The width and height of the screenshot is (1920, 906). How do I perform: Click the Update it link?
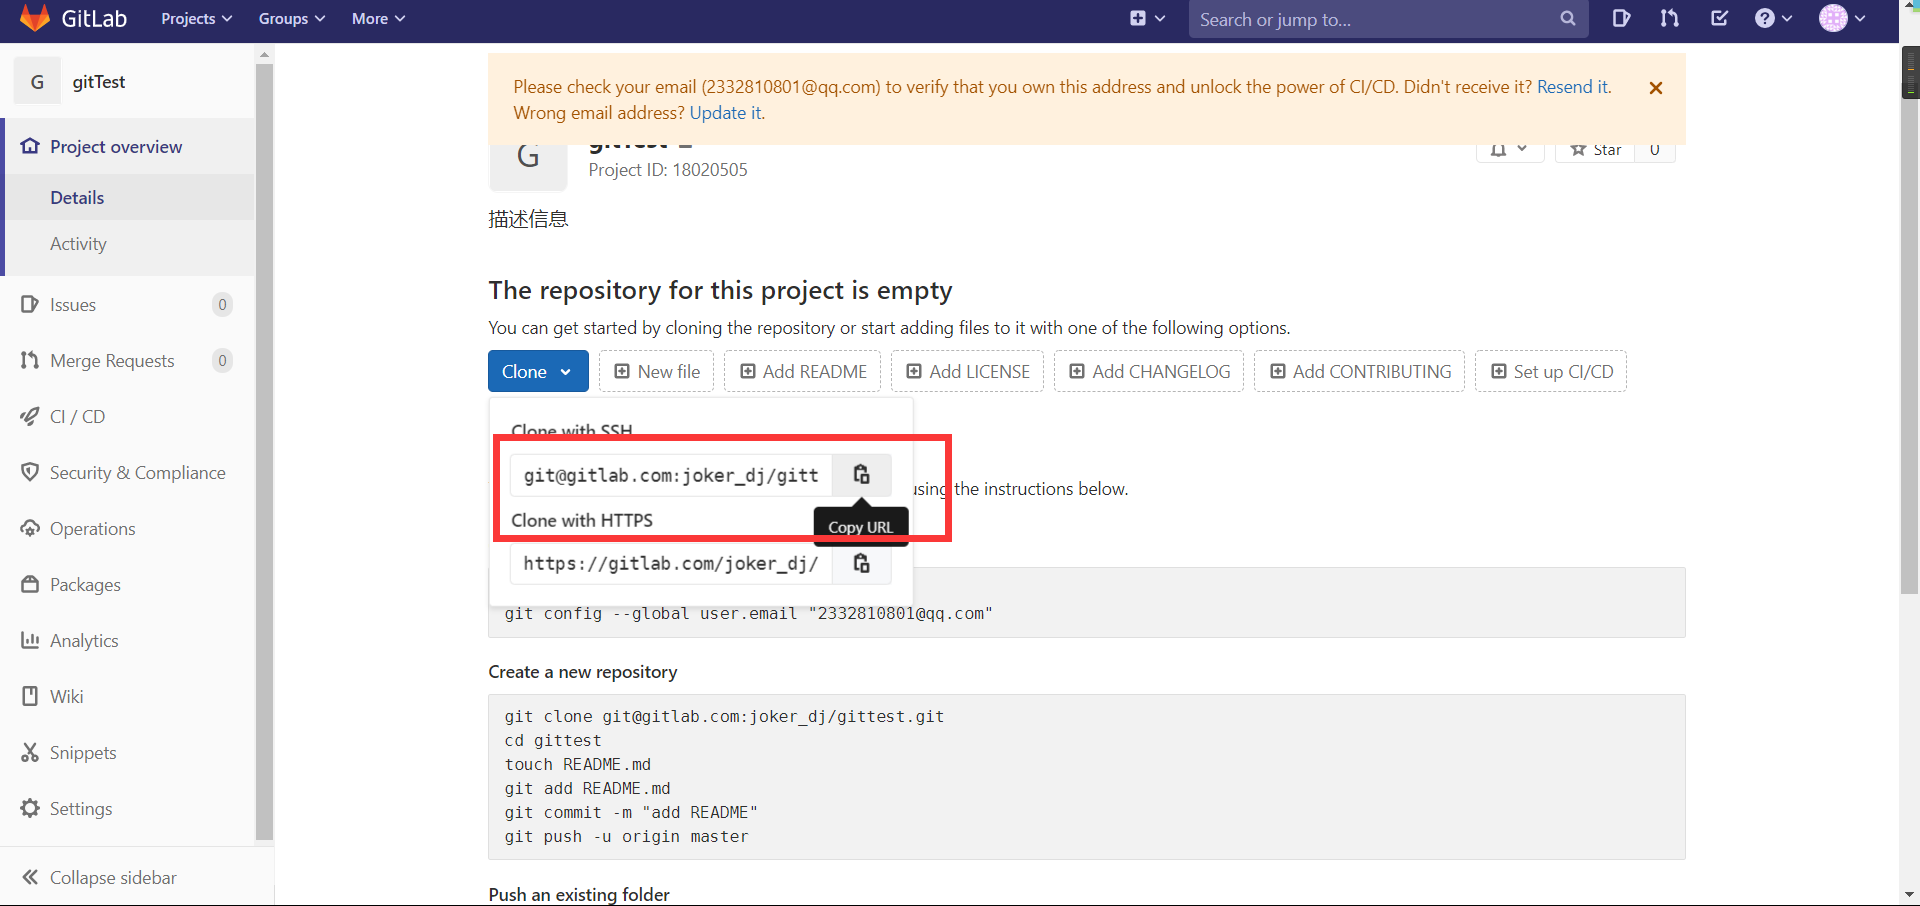[x=726, y=113]
